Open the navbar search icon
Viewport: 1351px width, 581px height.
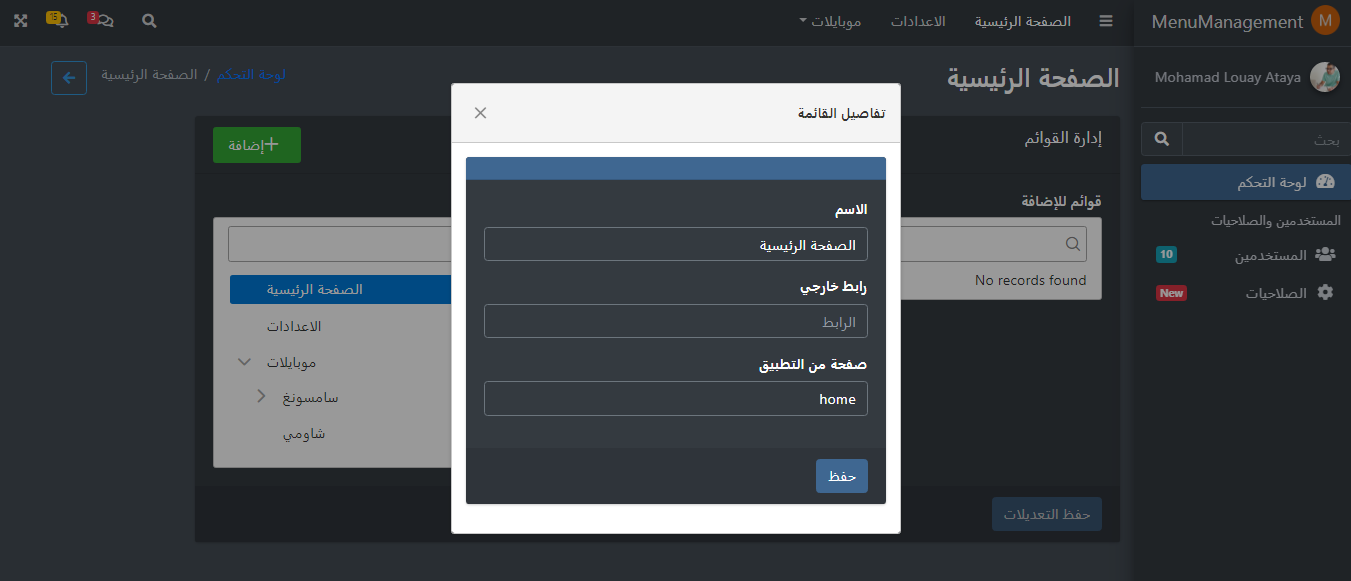(x=149, y=21)
